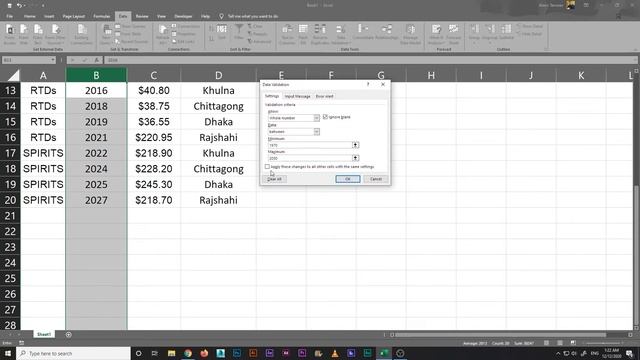Click the Subtotal ribbon icon

[x=506, y=32]
